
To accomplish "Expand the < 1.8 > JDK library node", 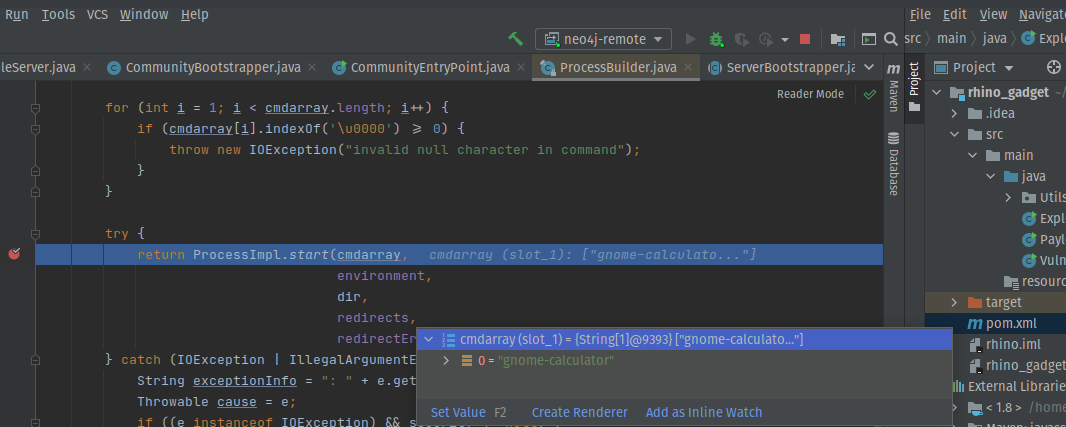I will 954,407.
